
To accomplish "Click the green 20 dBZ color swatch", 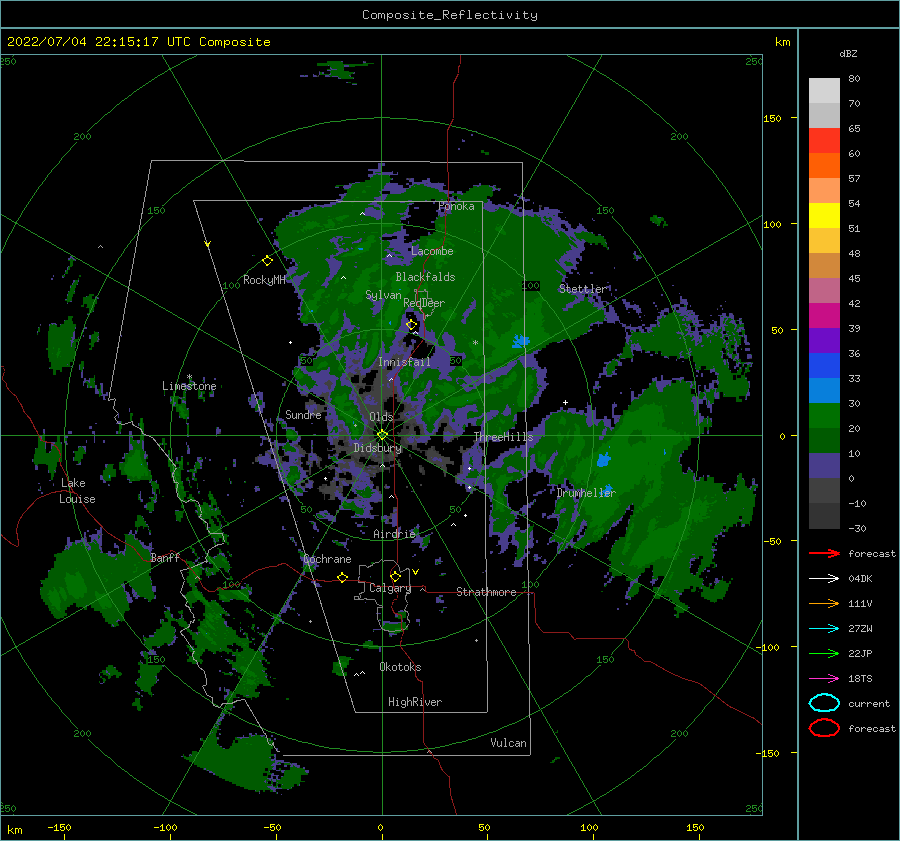I will (824, 415).
